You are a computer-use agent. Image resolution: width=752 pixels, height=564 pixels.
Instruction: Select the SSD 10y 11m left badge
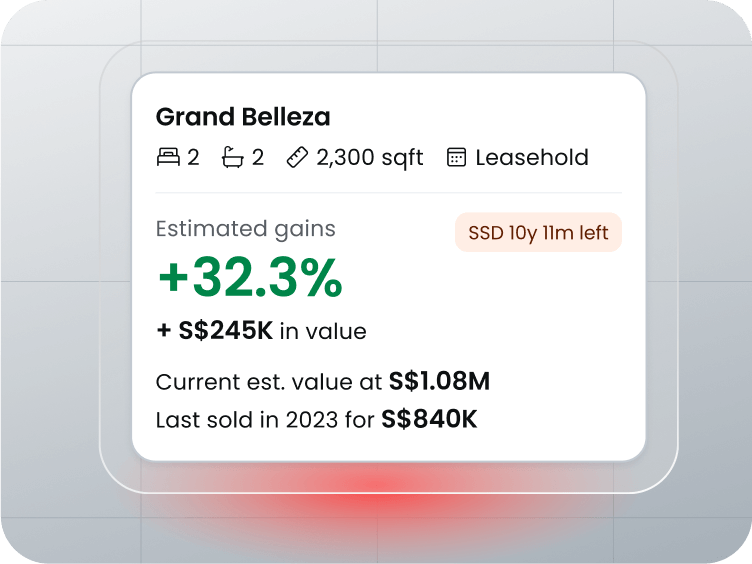coord(538,233)
